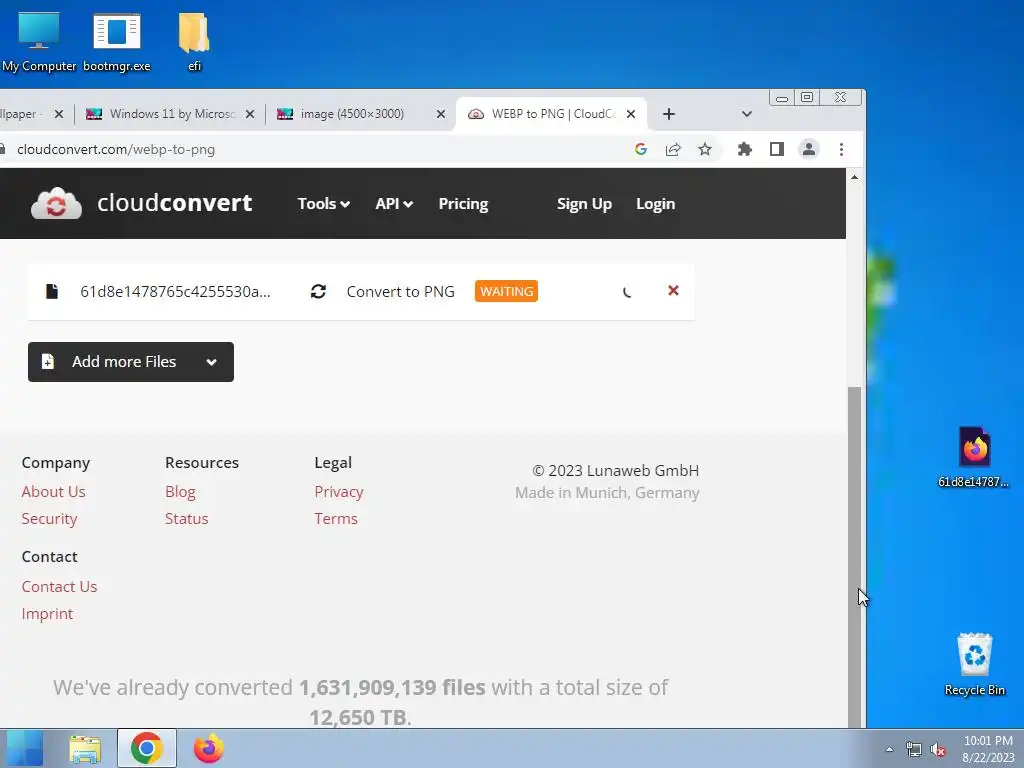Click the loading spinner on the file row

click(x=628, y=292)
